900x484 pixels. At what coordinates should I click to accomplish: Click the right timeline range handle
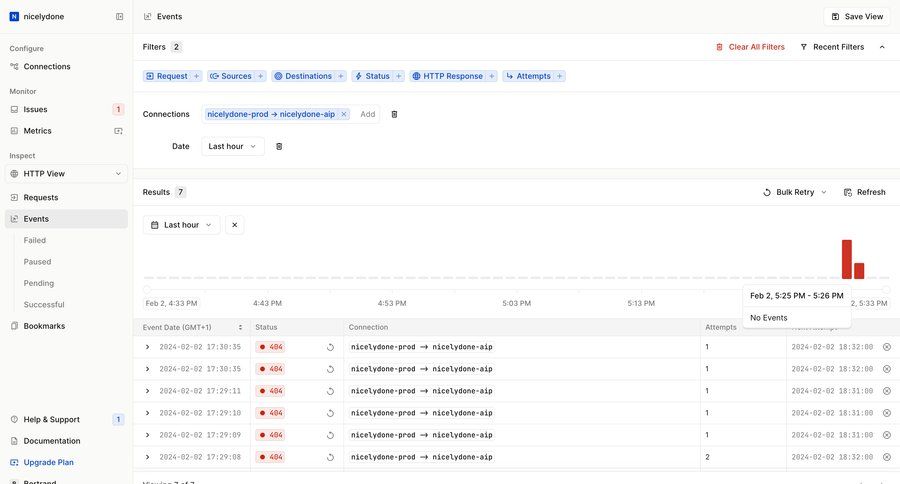coord(886,289)
